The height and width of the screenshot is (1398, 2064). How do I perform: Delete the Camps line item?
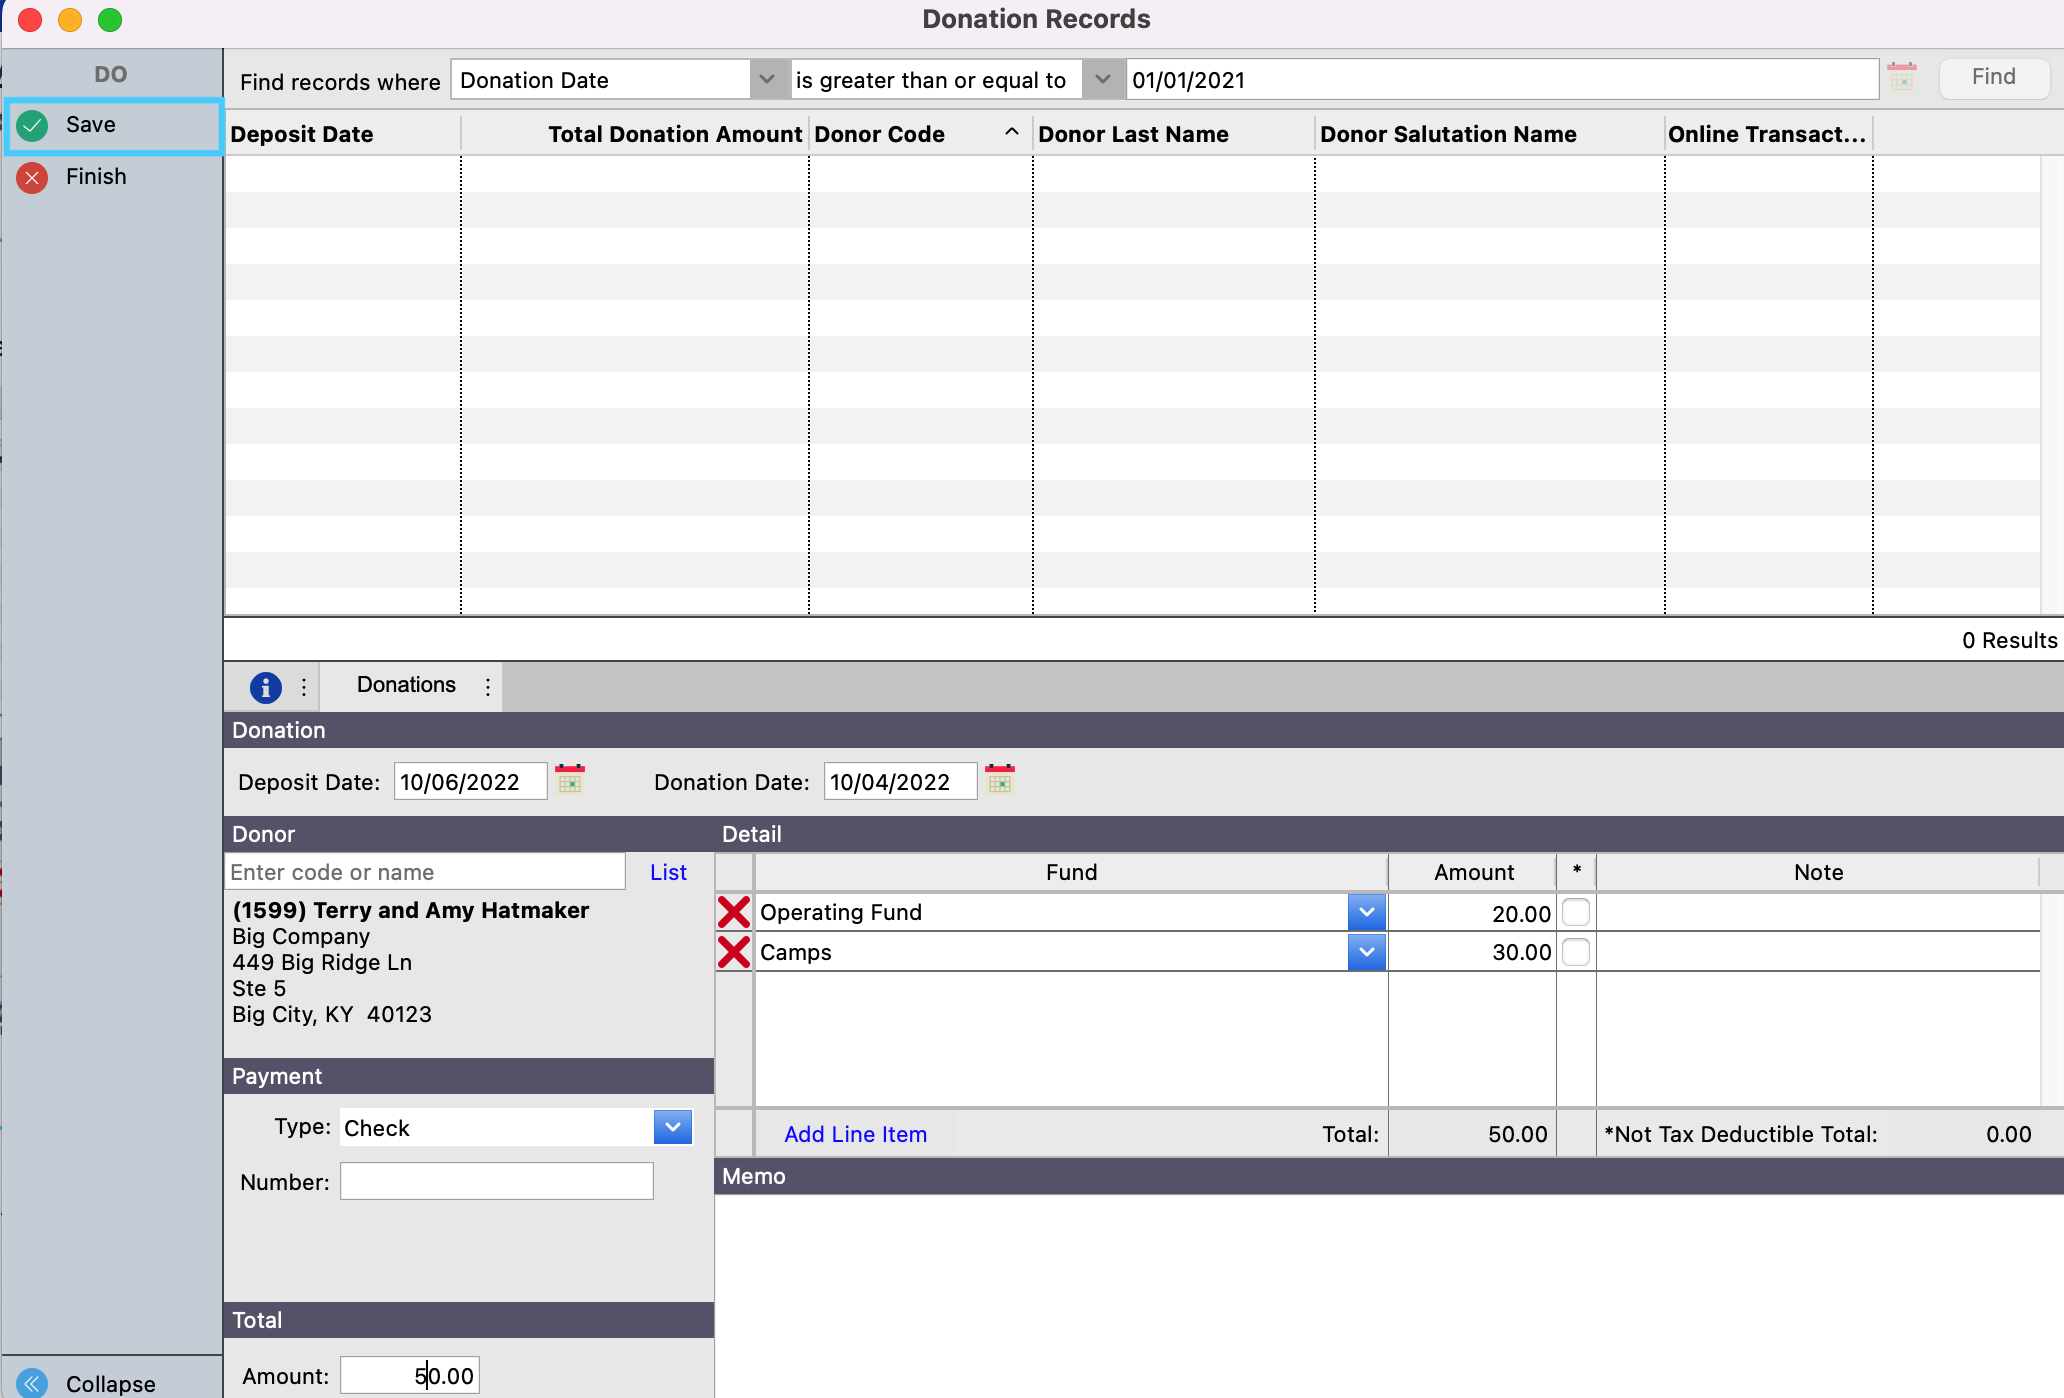(x=734, y=952)
